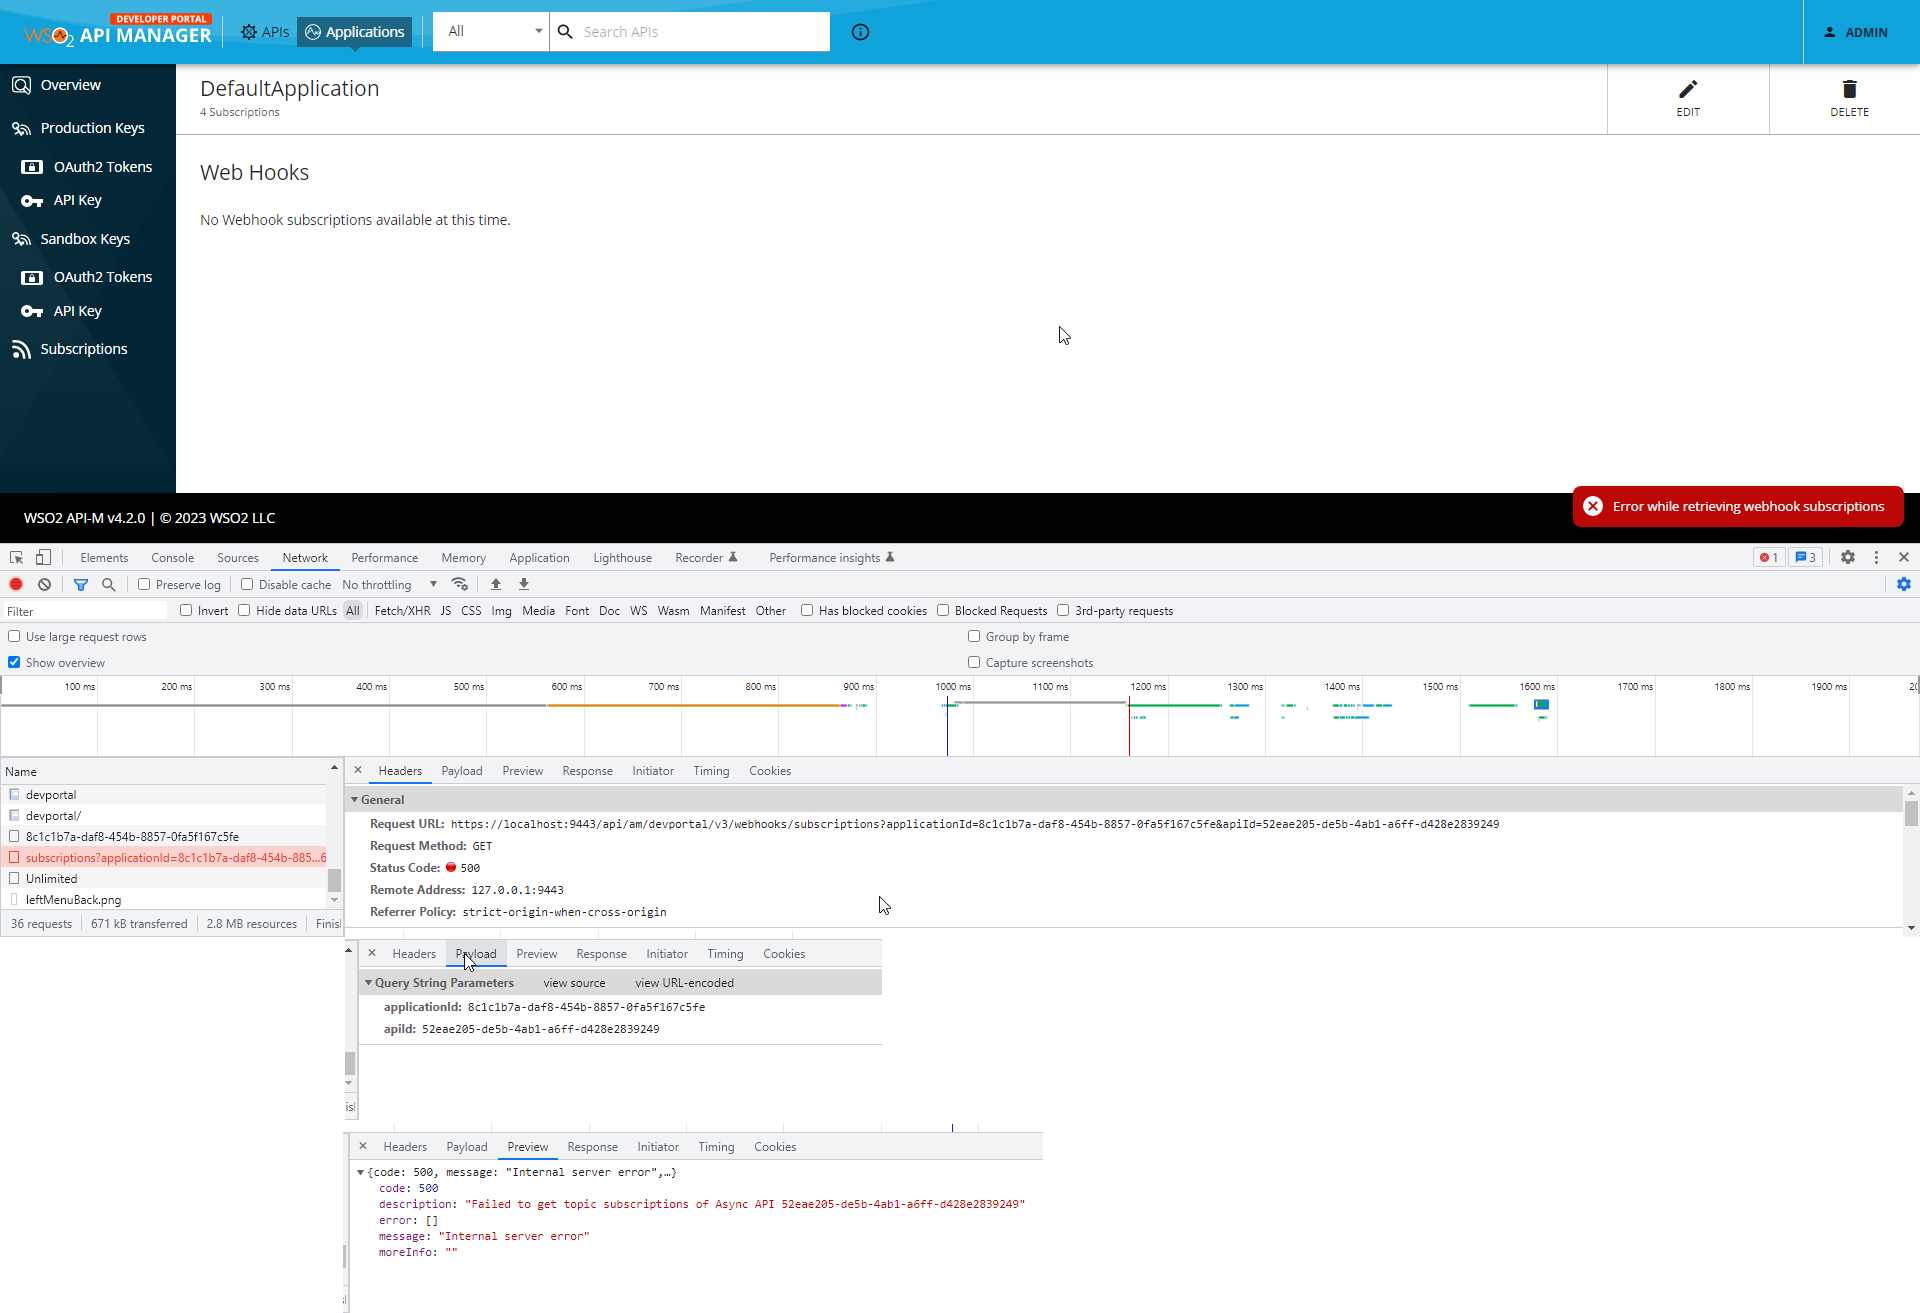The image size is (1920, 1313).
Task: Check the Group by frame option
Action: 974,636
